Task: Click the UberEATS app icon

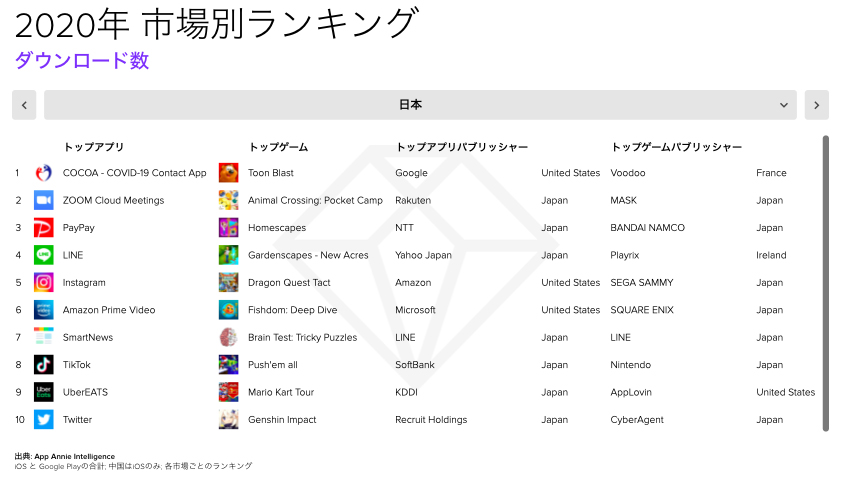Action: click(x=44, y=392)
